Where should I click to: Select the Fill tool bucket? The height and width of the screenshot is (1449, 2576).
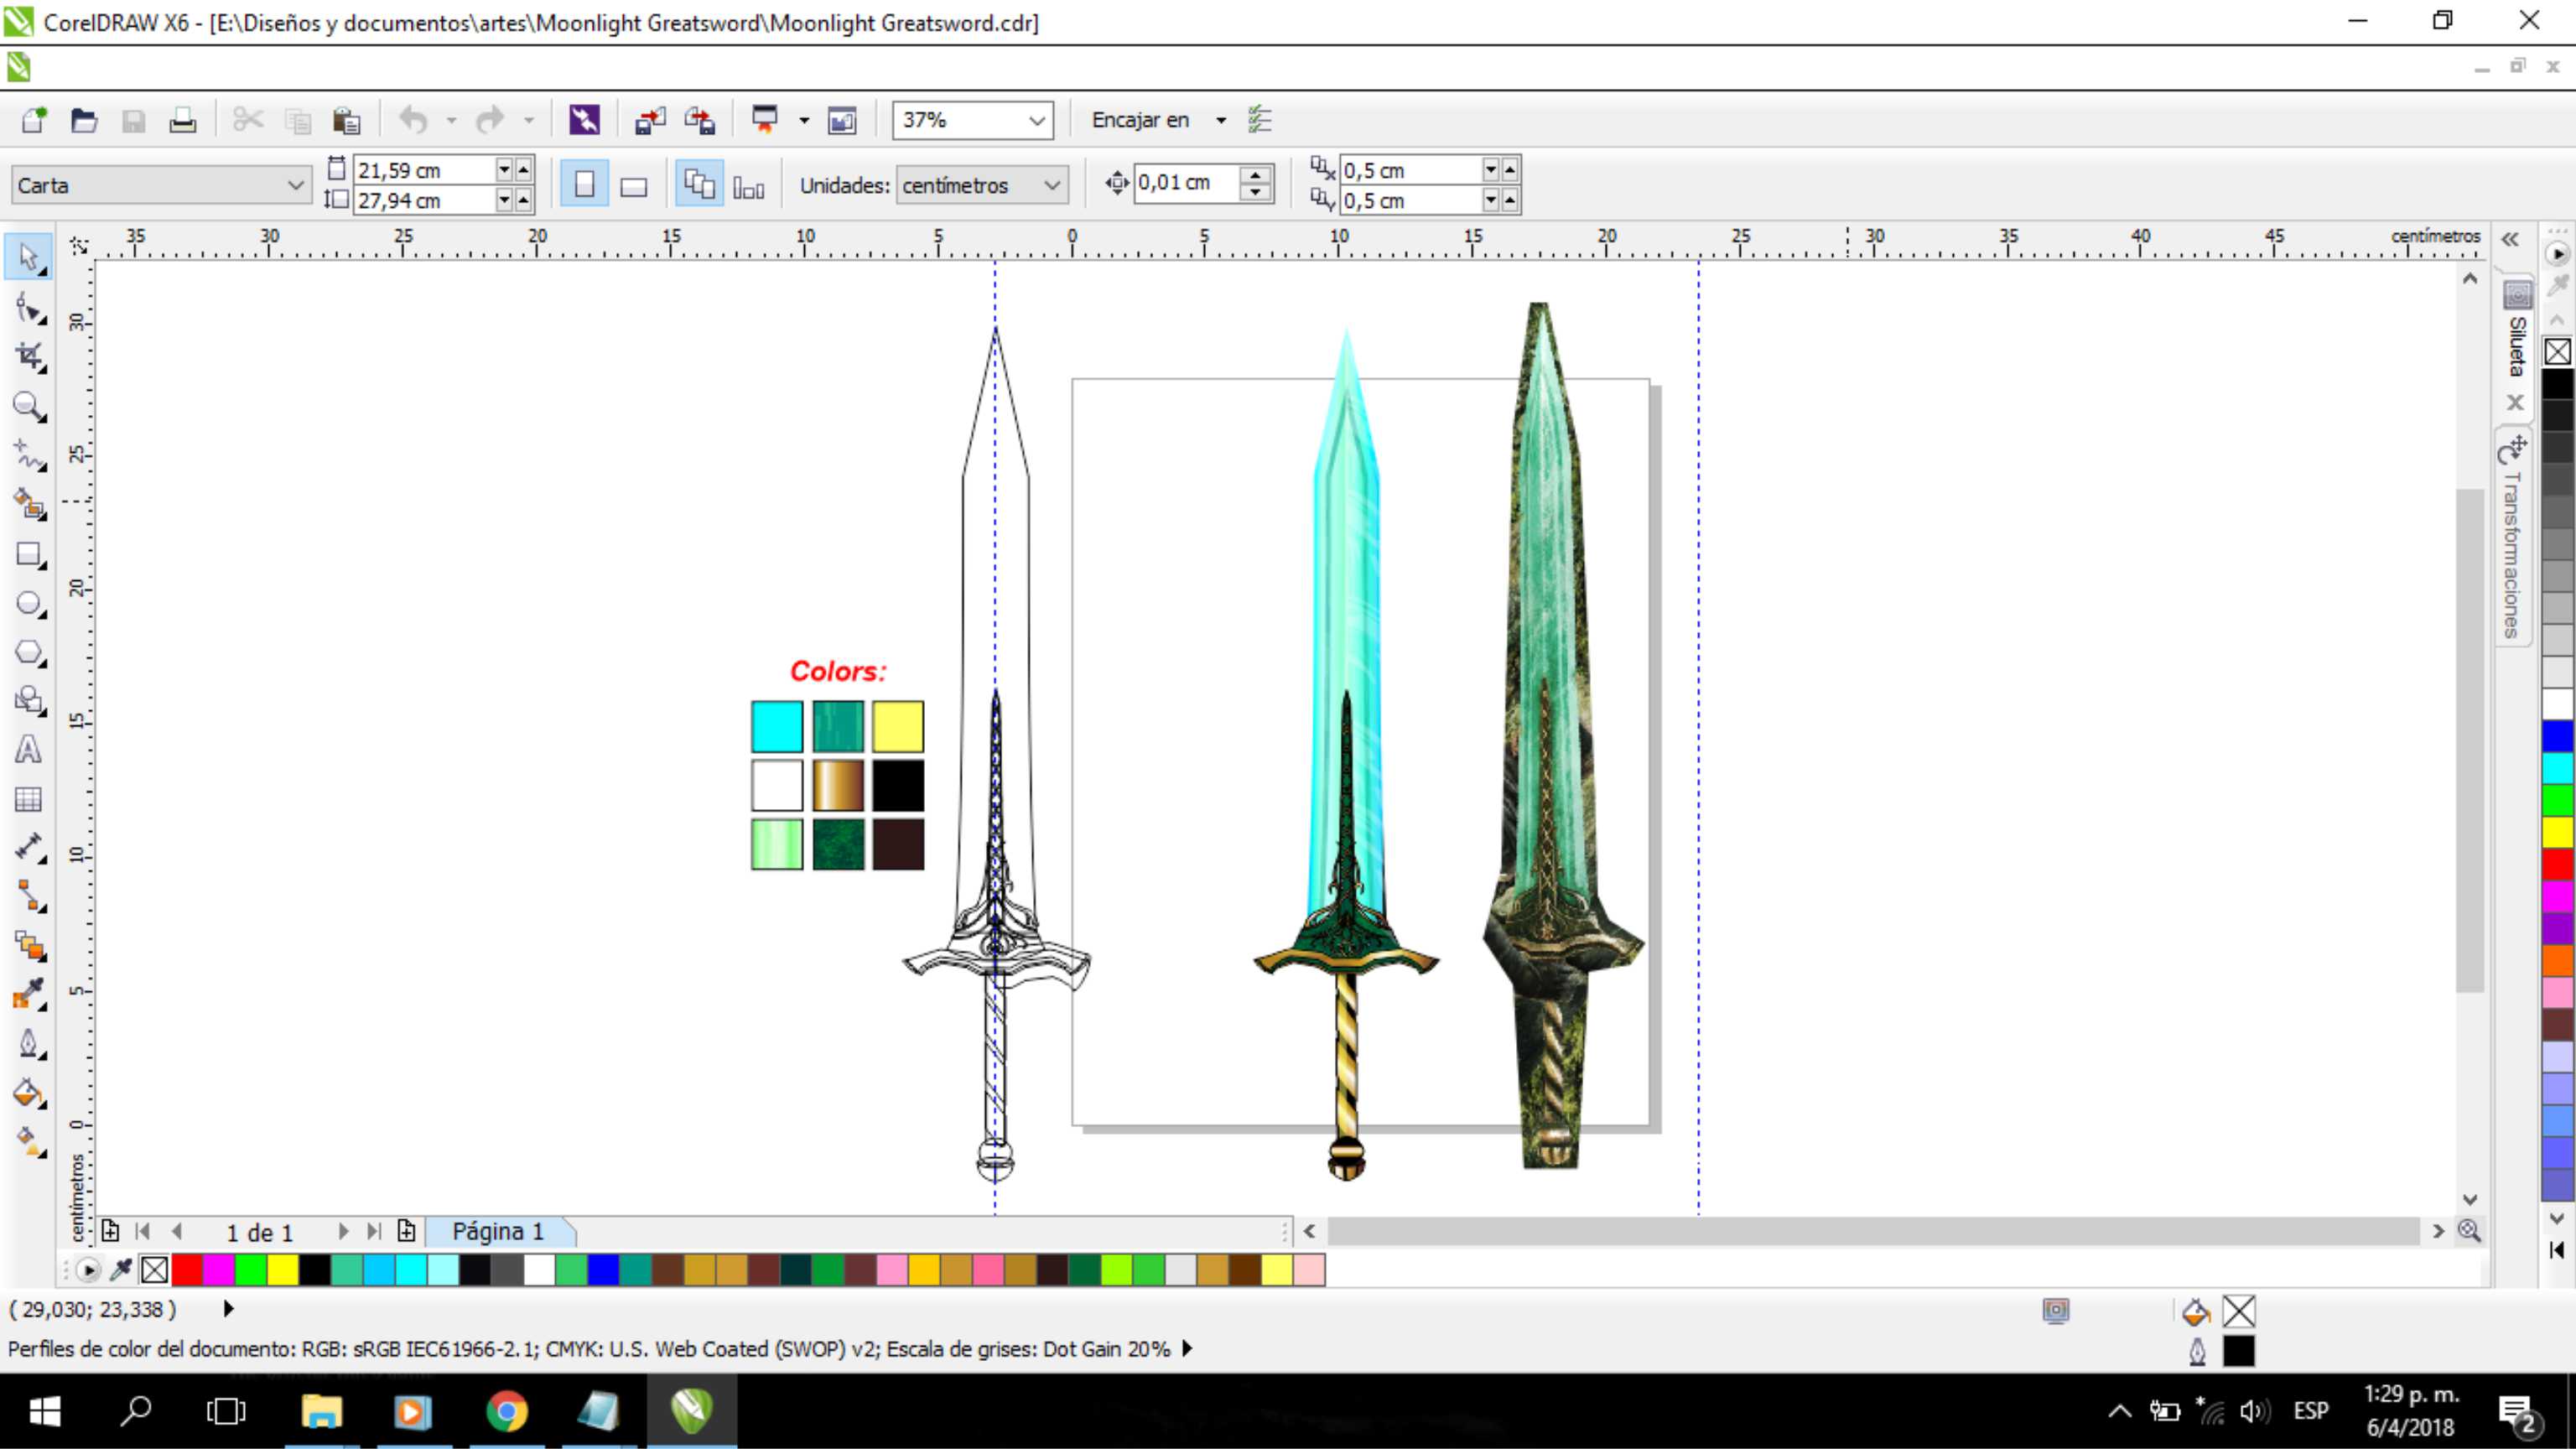click(x=29, y=1093)
